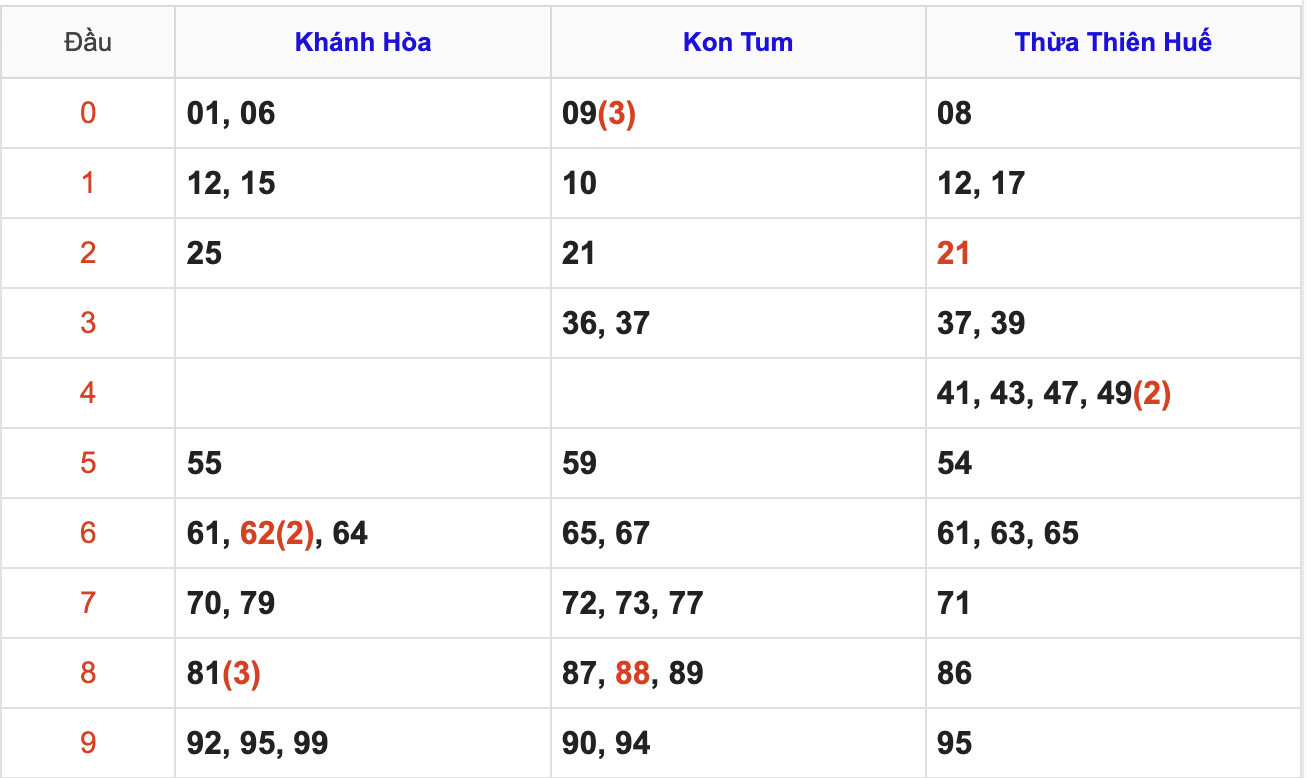Select the 09(3) entry in Kon Tum
Screen dimensions: 1307x778
[x=599, y=113]
